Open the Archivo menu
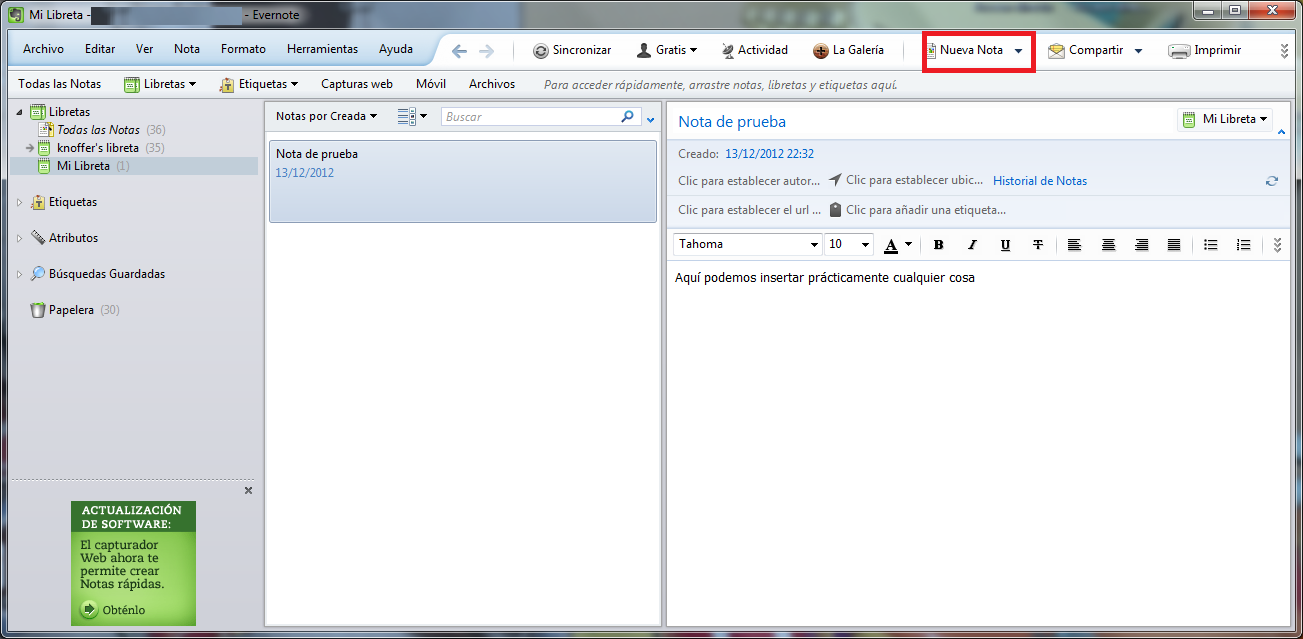Image resolution: width=1303 pixels, height=639 pixels. click(x=43, y=49)
